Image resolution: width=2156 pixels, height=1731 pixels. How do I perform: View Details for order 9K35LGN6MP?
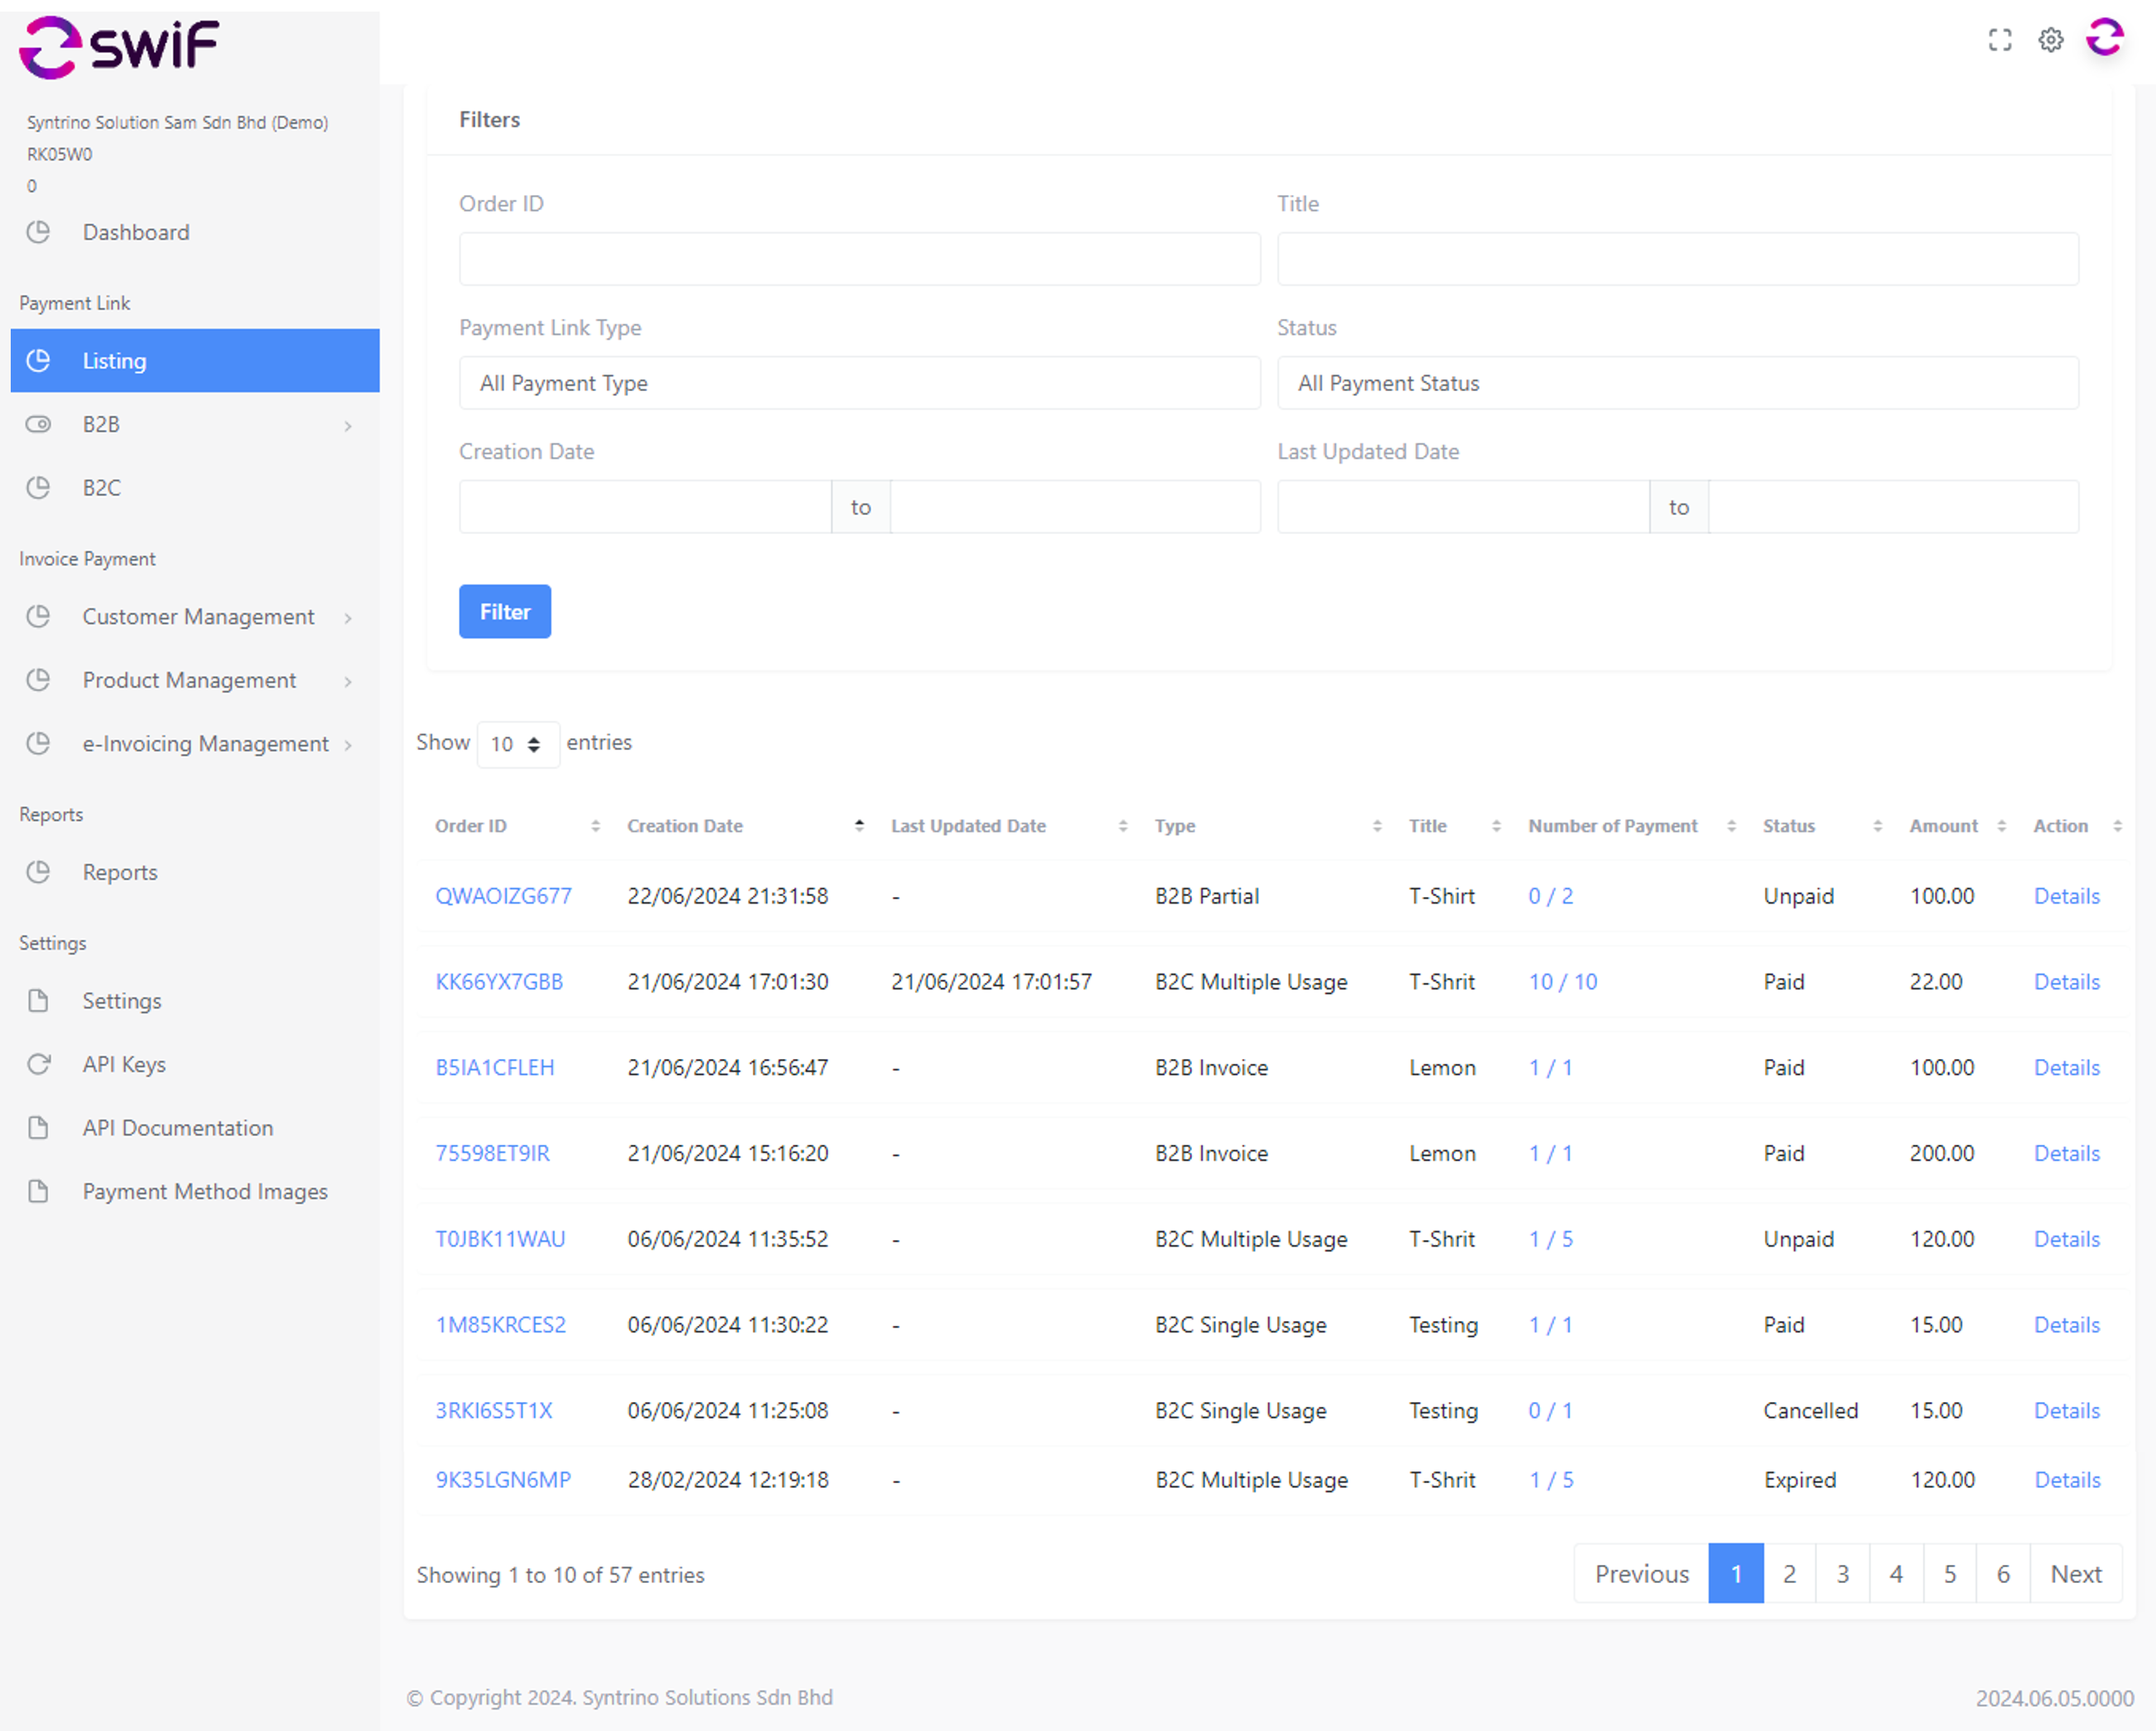[2067, 1480]
